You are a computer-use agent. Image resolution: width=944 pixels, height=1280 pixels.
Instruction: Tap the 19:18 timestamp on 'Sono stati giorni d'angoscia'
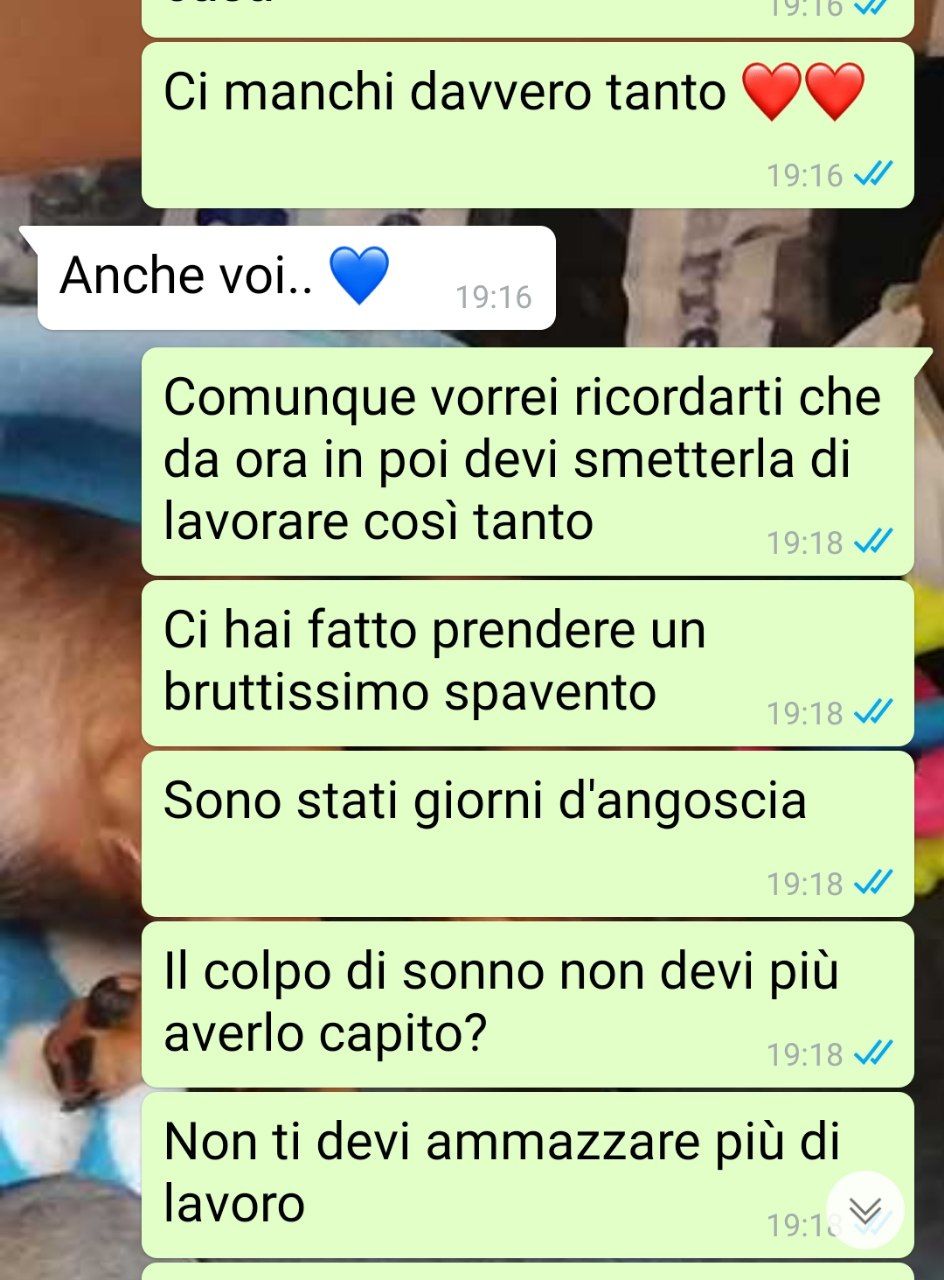click(805, 884)
